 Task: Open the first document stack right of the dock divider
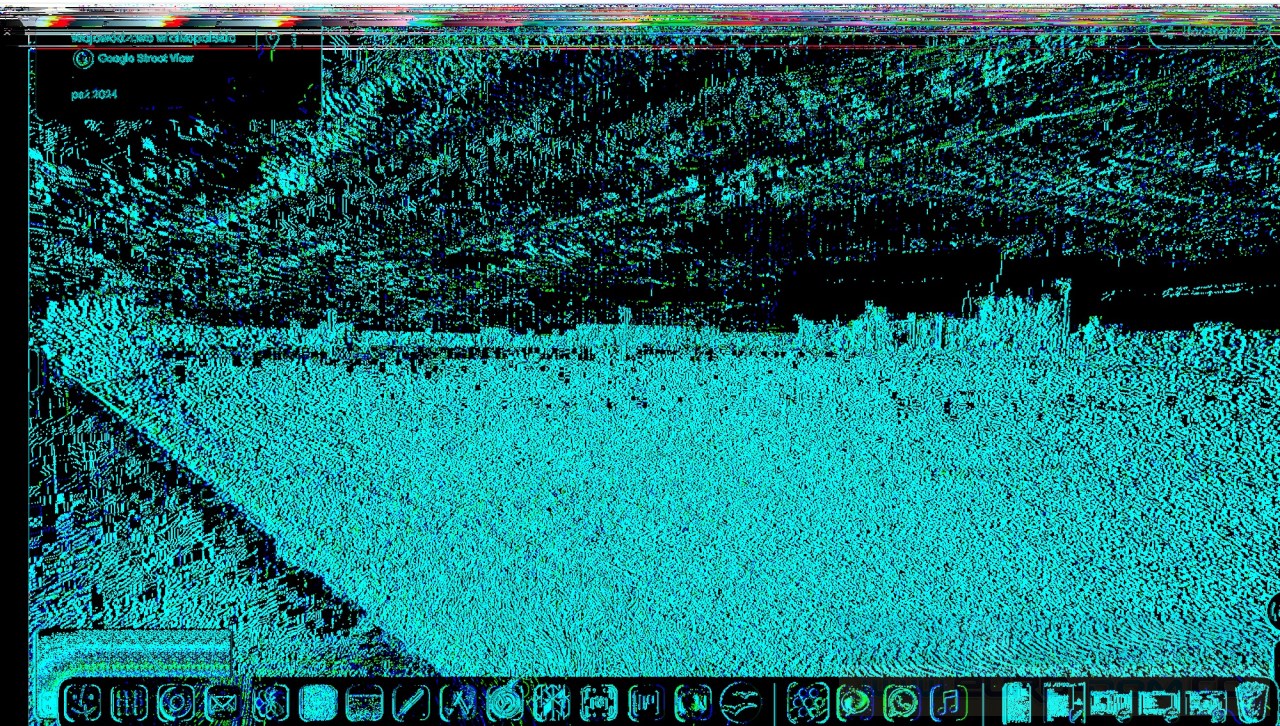(1016, 703)
